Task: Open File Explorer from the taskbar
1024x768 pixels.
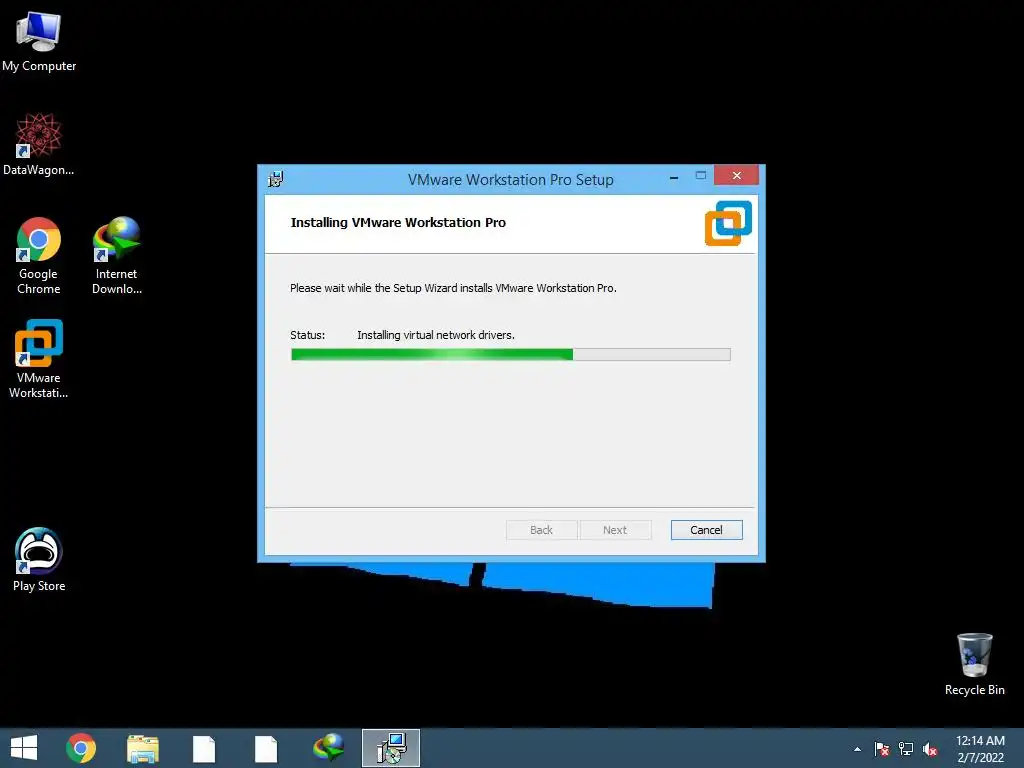Action: point(142,748)
